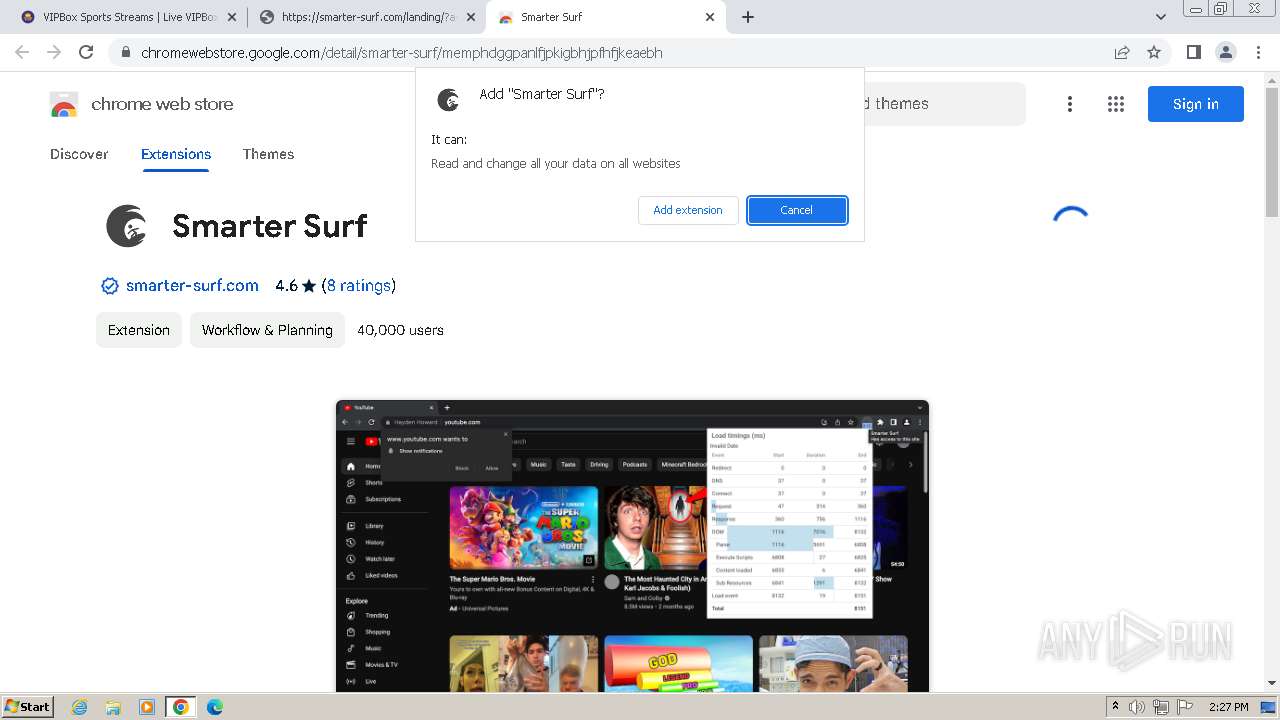Click the 2:27 PM system clock

(1229, 707)
